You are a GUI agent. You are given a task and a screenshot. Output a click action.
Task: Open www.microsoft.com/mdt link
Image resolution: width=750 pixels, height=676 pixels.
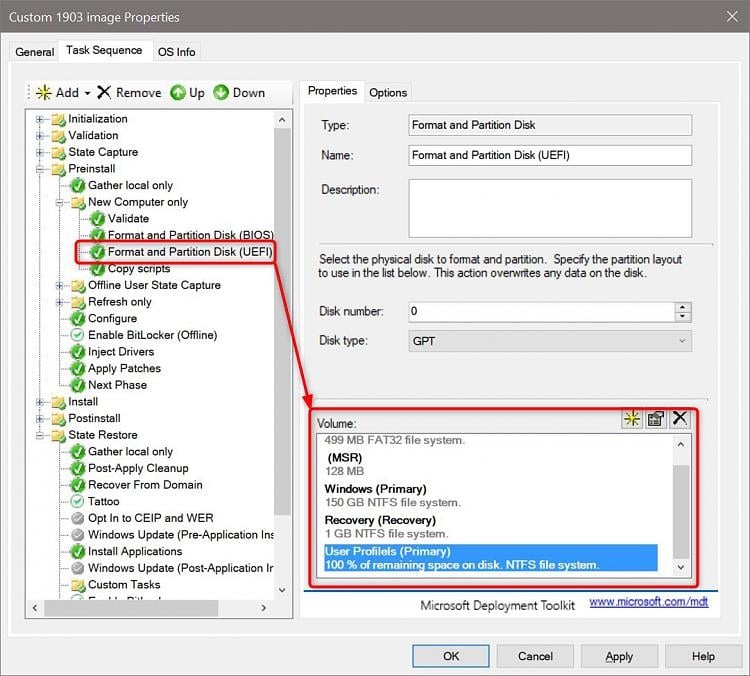tap(649, 602)
